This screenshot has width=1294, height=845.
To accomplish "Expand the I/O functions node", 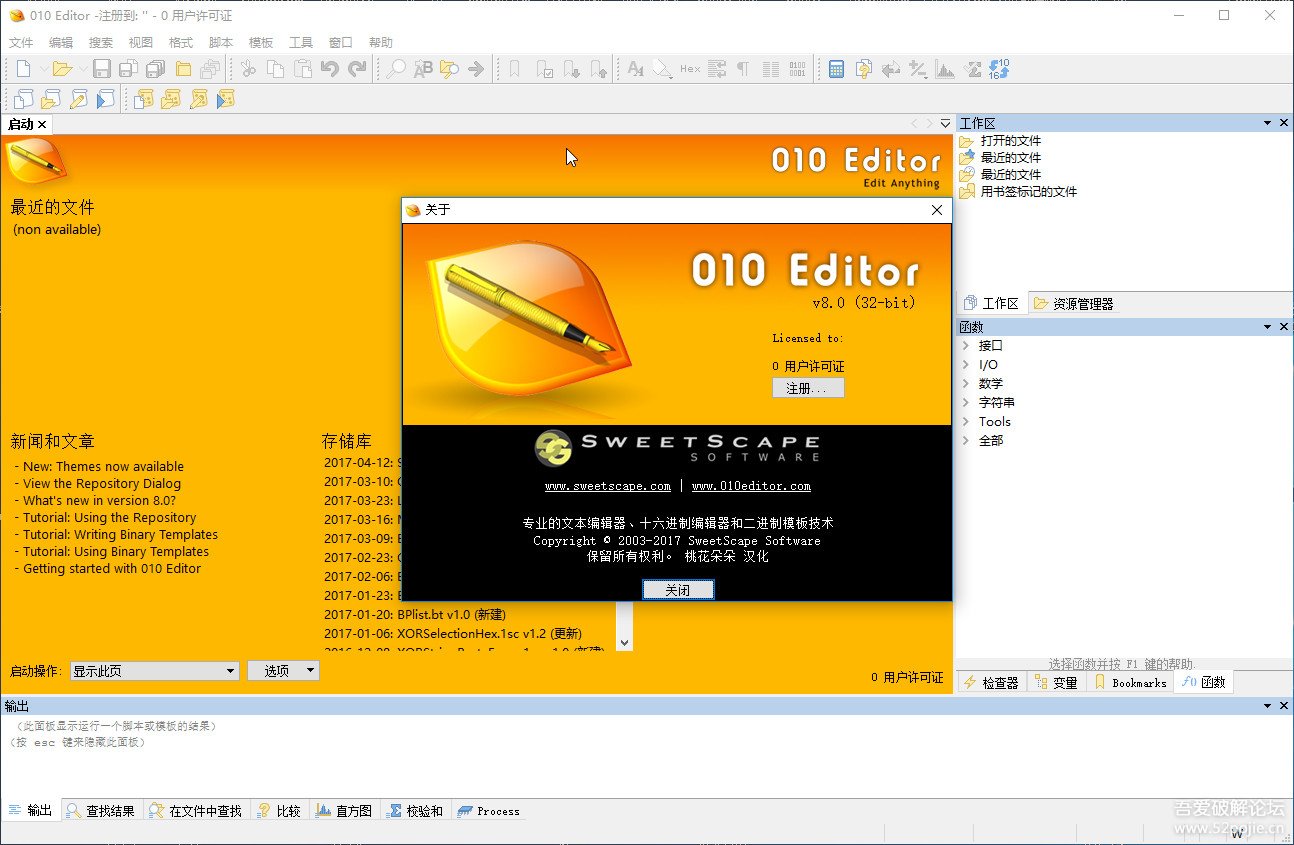I will [966, 365].
